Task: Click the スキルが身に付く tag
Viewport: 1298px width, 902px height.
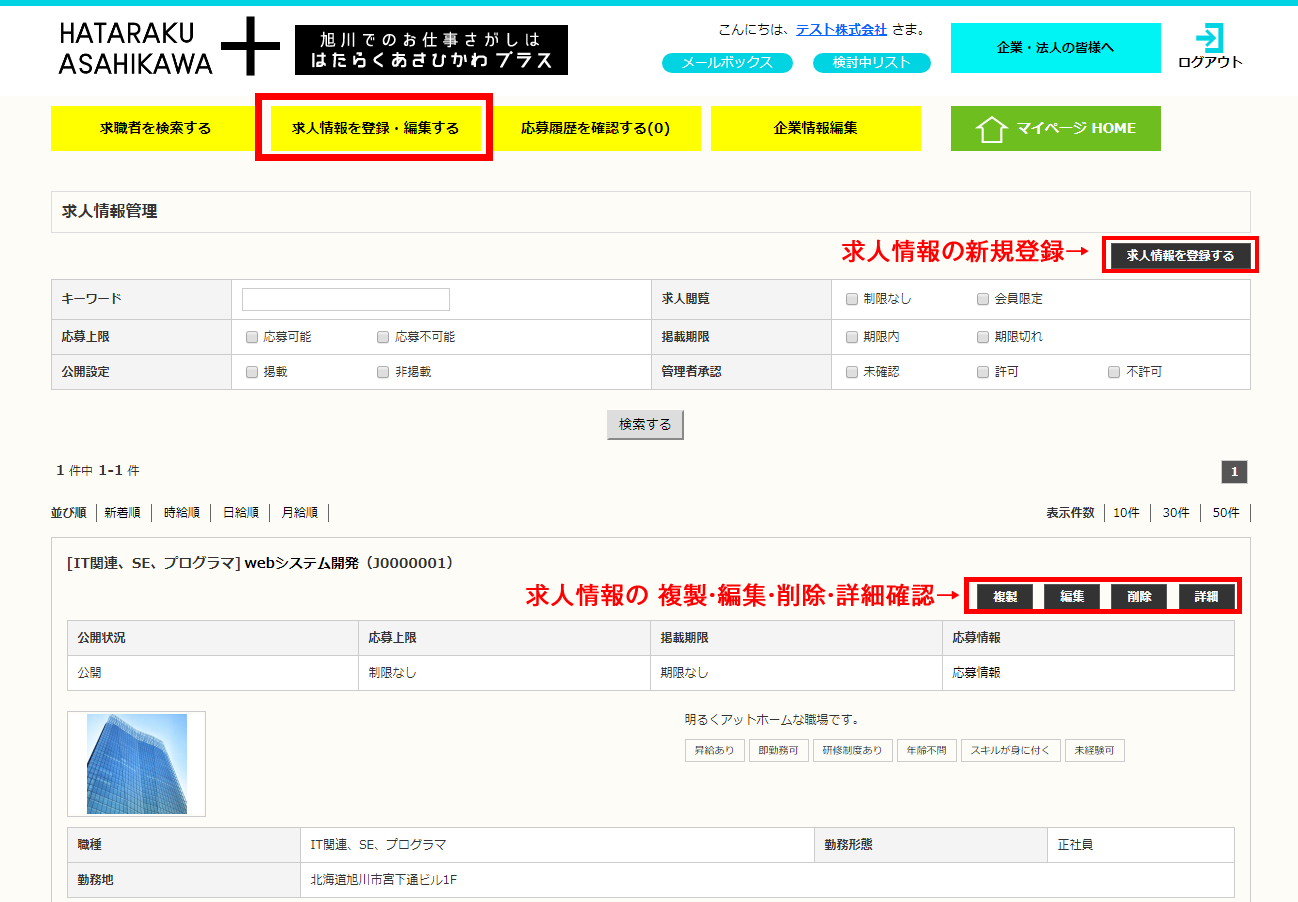Action: coord(1011,751)
